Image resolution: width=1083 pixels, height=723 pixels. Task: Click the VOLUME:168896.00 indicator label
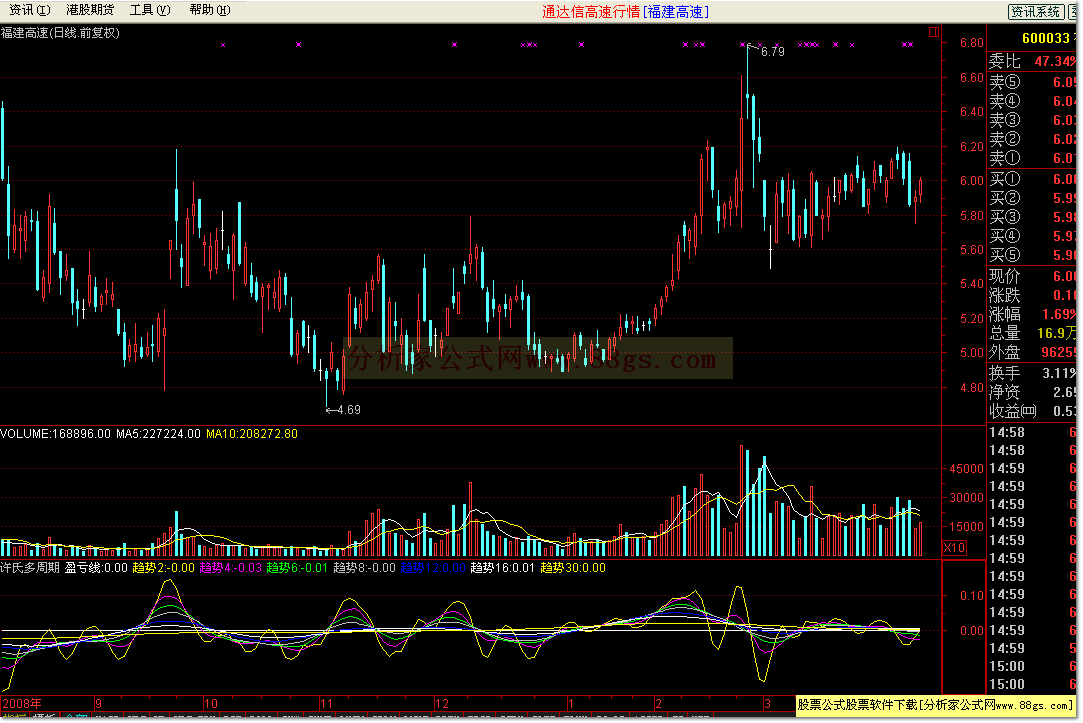(55, 434)
